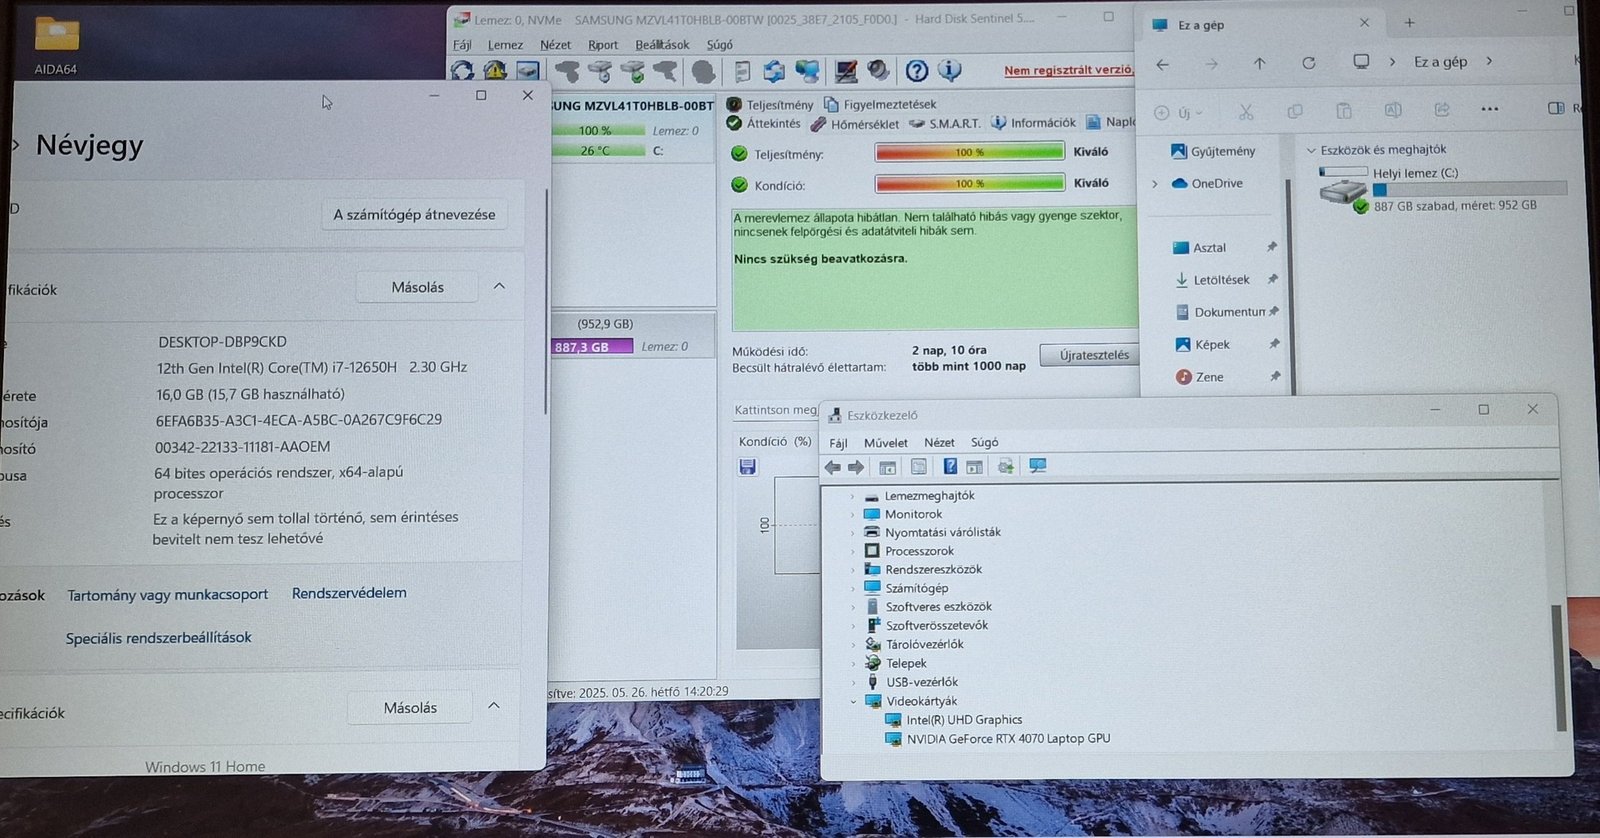Screen dimensions: 1600x838
Task: Open the Művelet menu in Eszközkezelő
Action: click(x=886, y=443)
